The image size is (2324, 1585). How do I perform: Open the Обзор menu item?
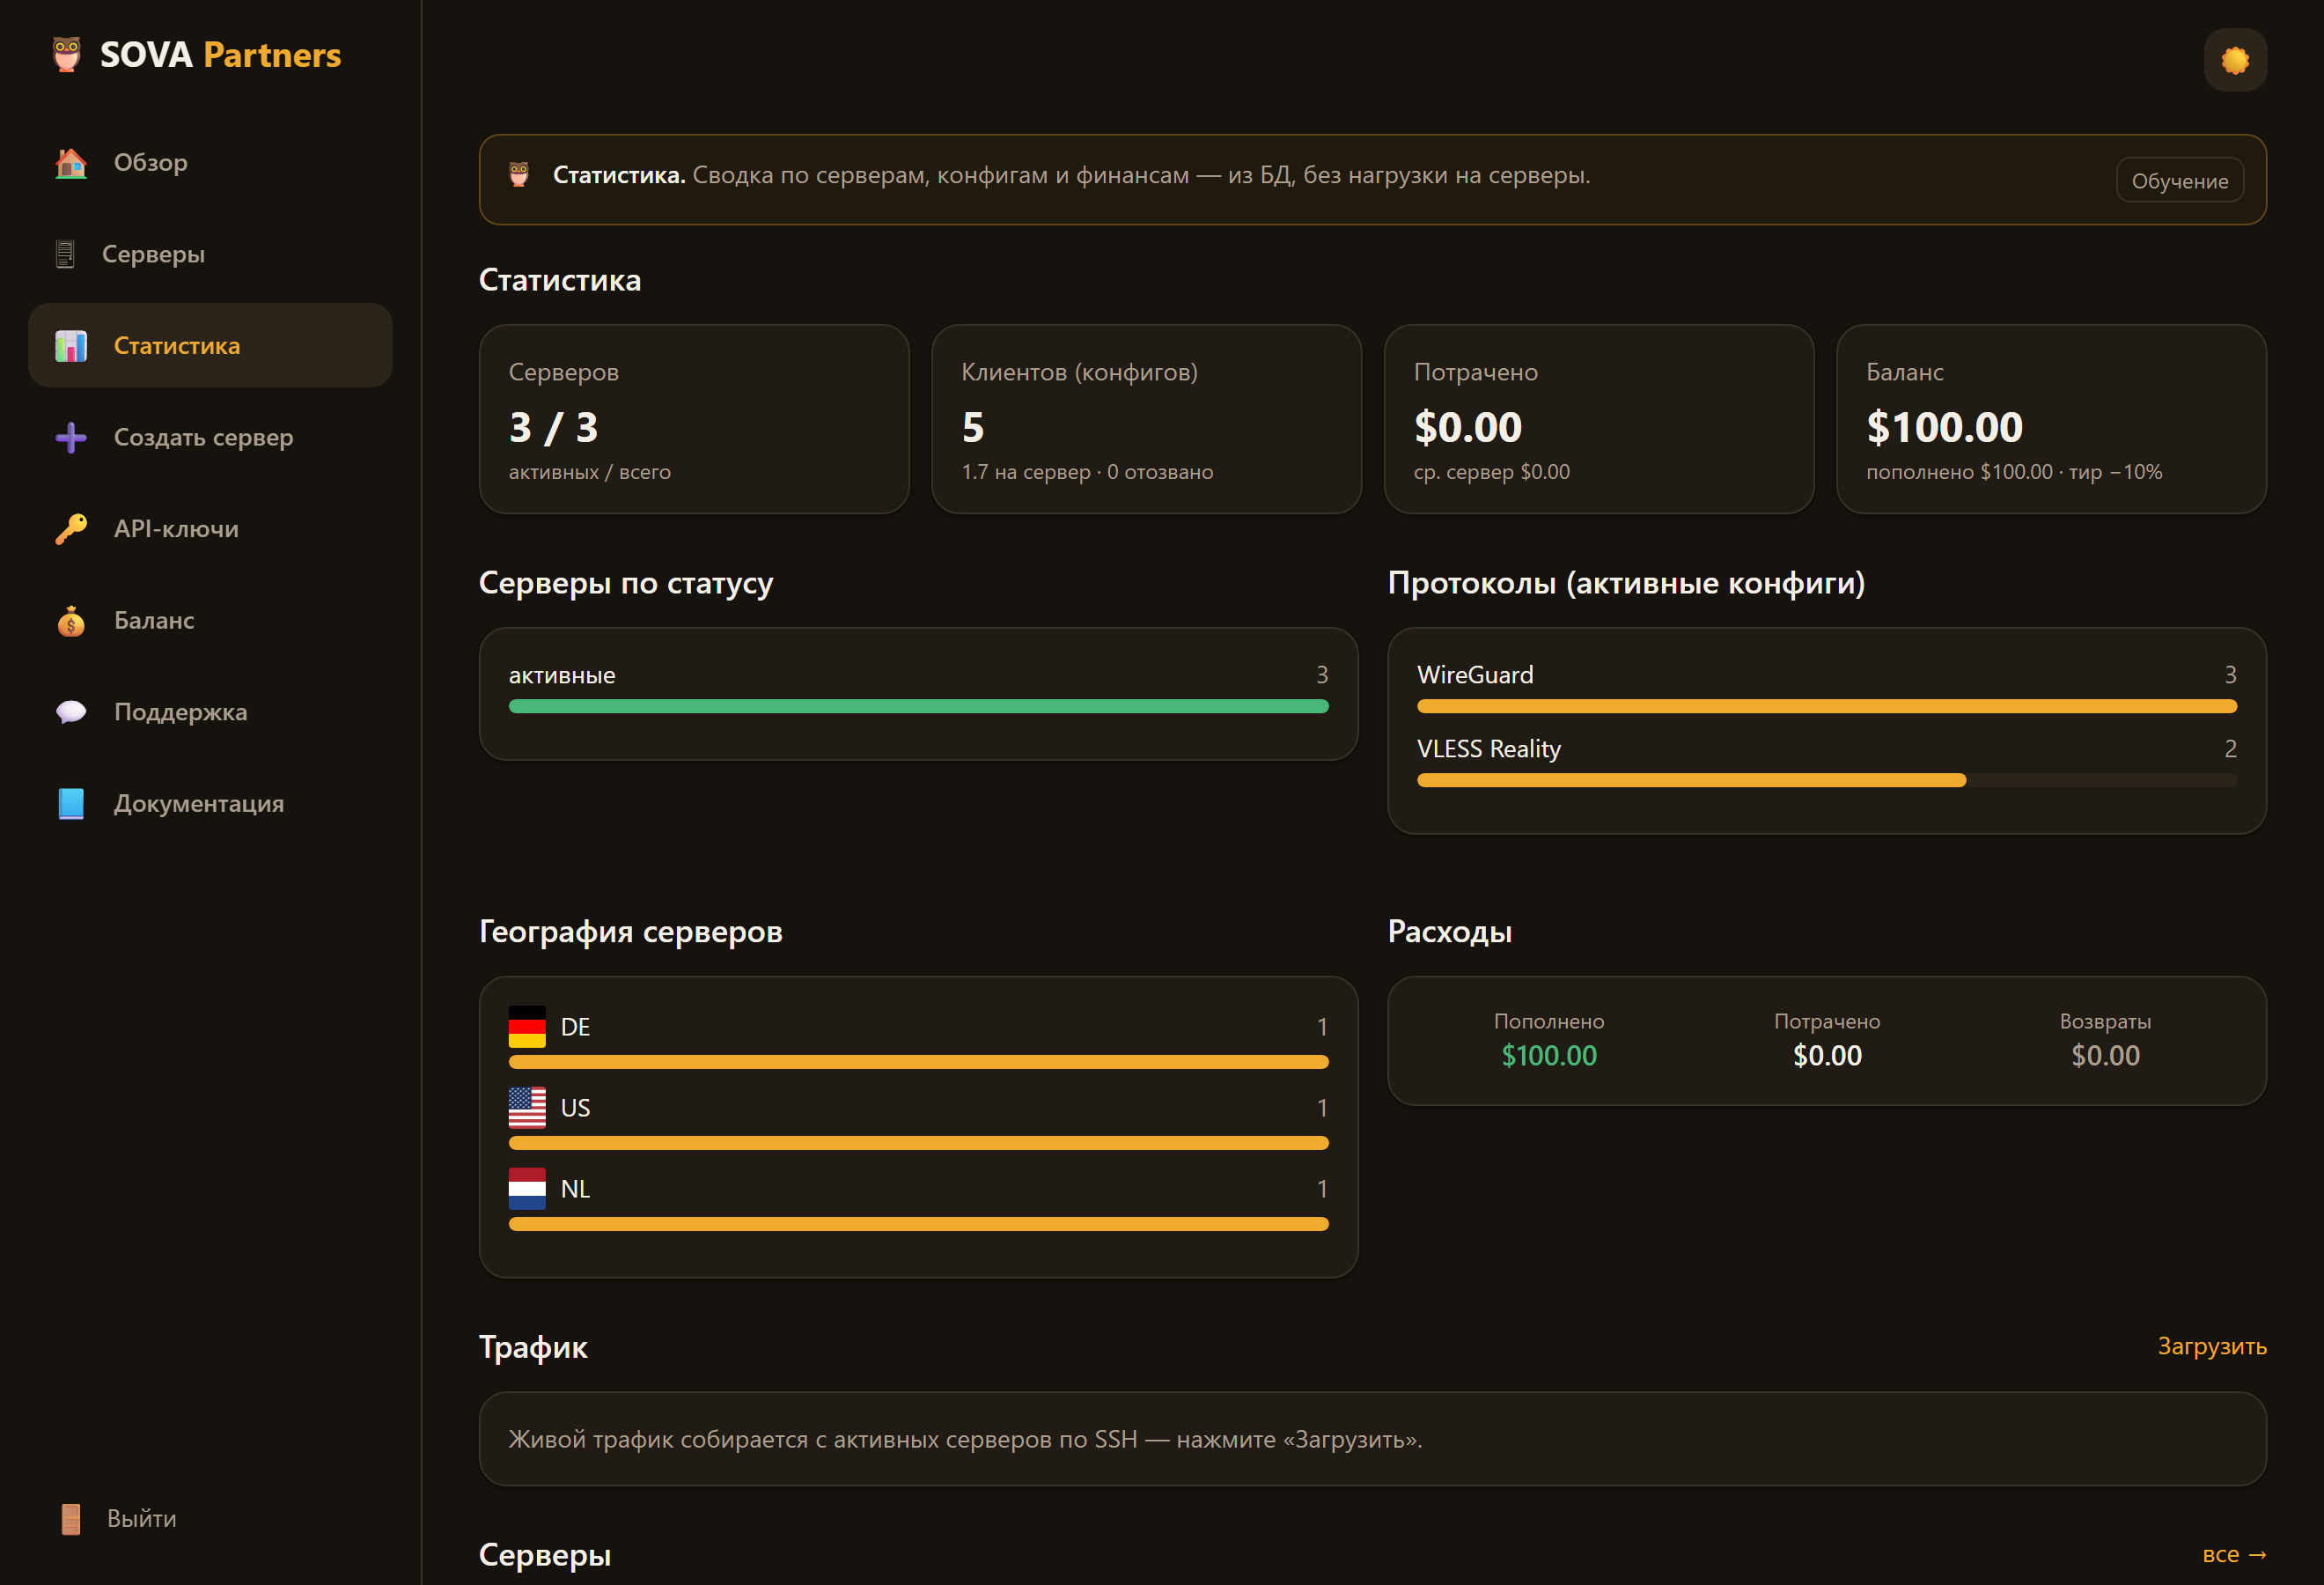pyautogui.click(x=210, y=162)
